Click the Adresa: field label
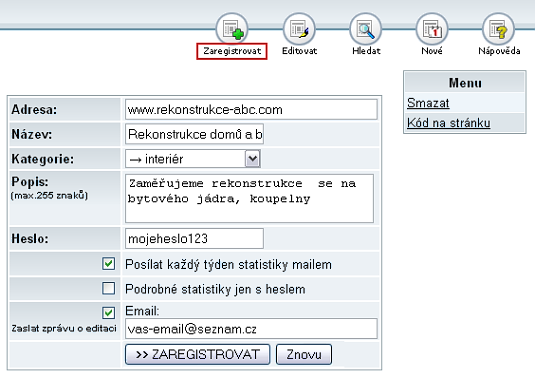Image resolution: width=535 pixels, height=378 pixels. pos(34,110)
